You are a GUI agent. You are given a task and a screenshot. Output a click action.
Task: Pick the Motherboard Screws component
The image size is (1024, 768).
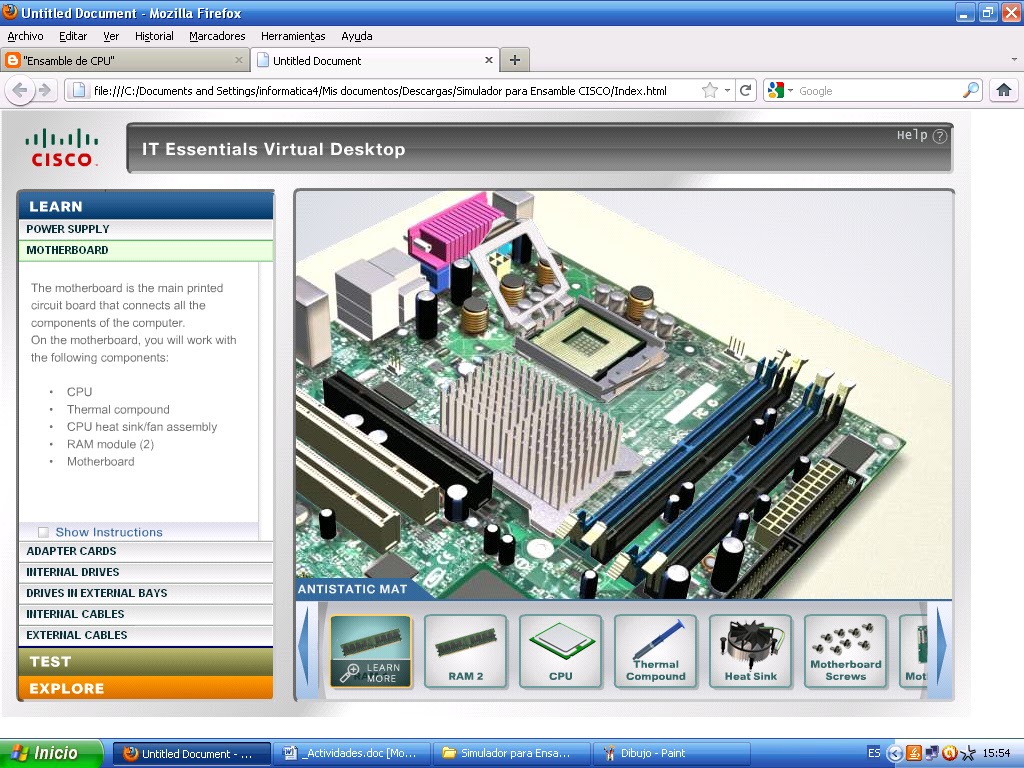pyautogui.click(x=845, y=651)
